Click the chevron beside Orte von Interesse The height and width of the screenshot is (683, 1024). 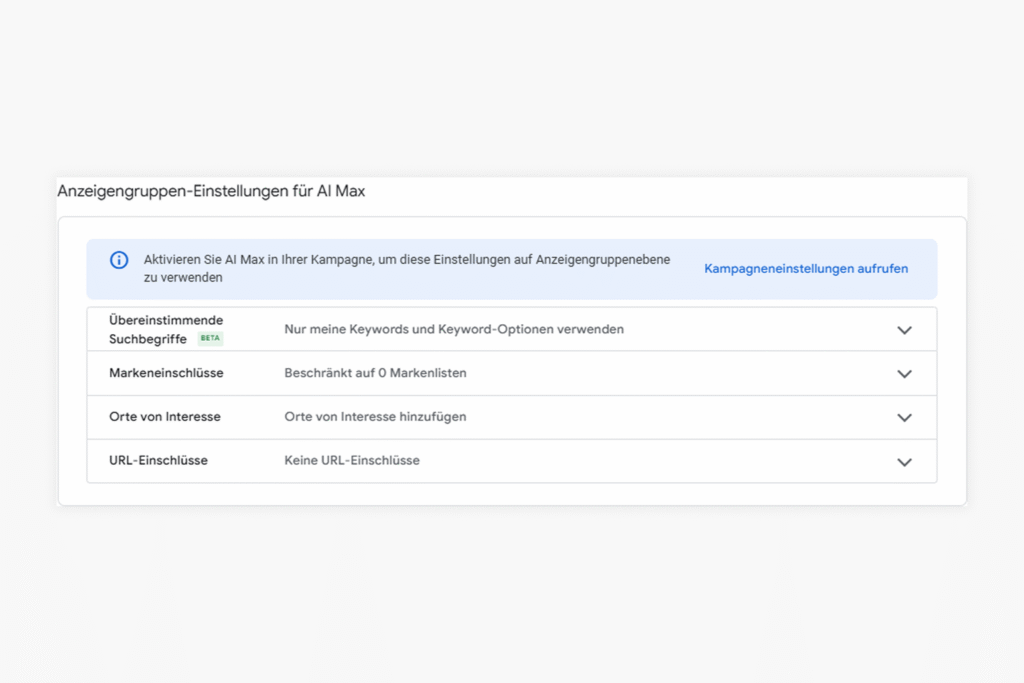coord(904,417)
